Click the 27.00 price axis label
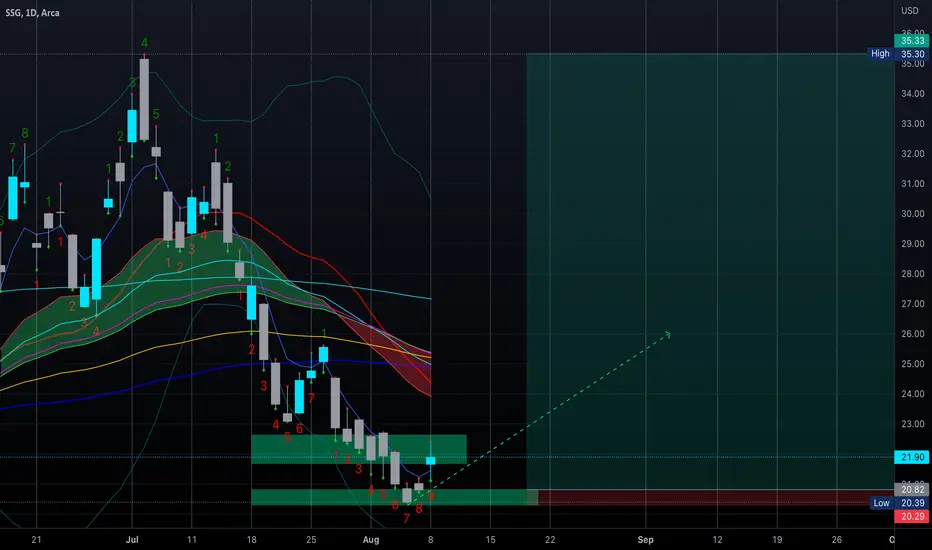 pyautogui.click(x=912, y=304)
